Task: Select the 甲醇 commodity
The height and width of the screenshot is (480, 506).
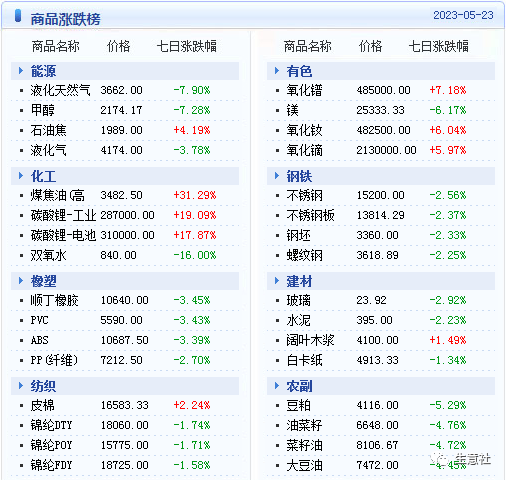Action: 42,110
